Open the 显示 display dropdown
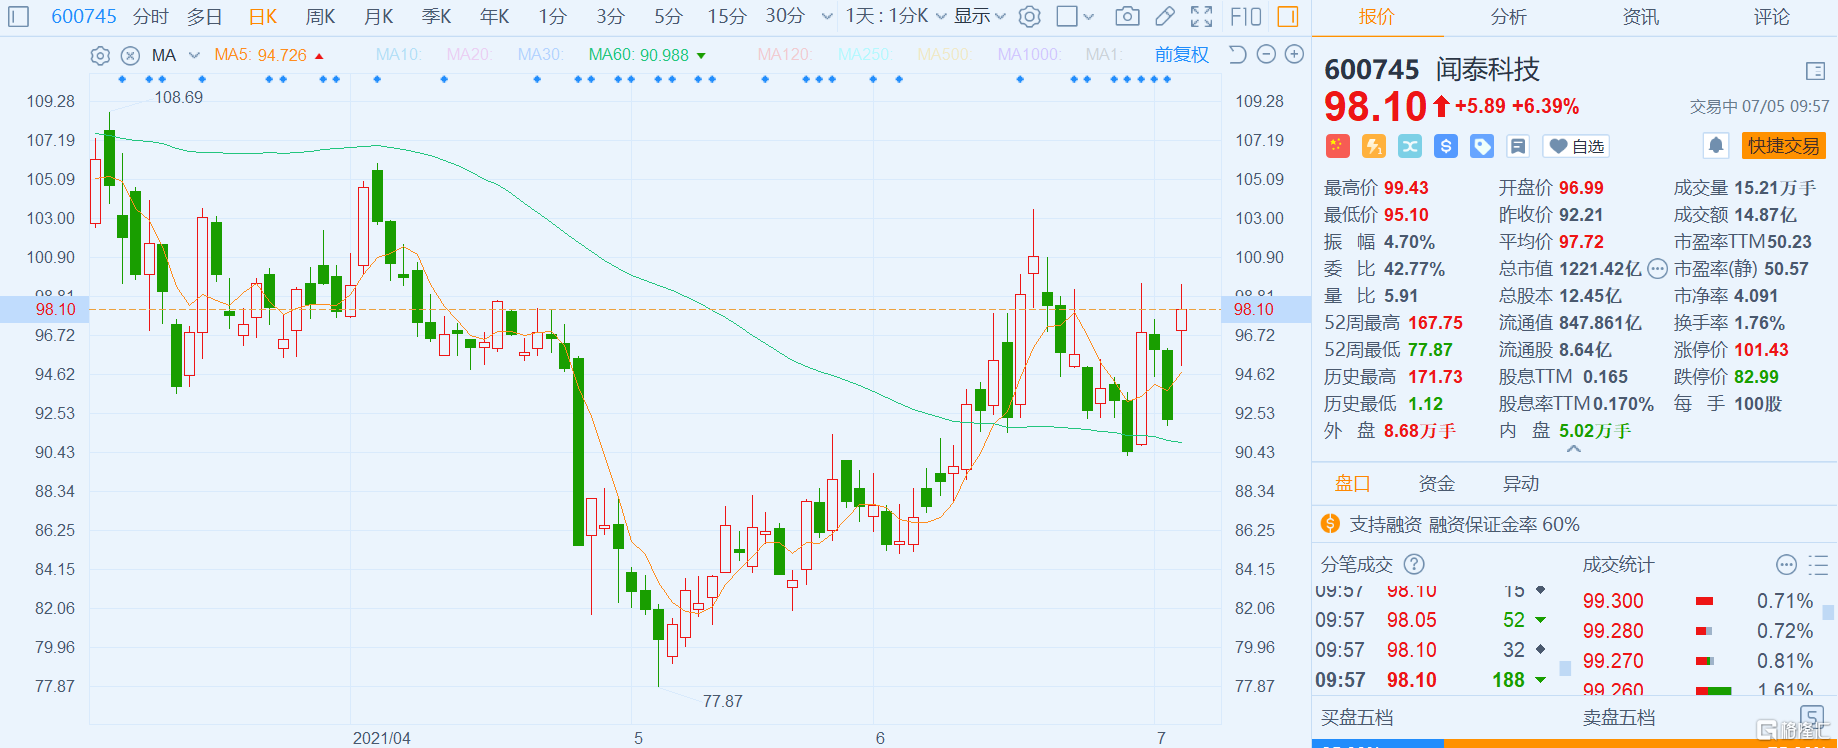Screen dimensions: 1838x748 pyautogui.click(x=980, y=17)
